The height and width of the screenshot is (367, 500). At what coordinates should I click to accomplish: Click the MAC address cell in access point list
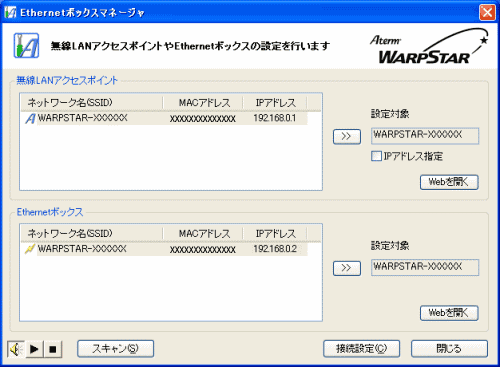click(203, 119)
